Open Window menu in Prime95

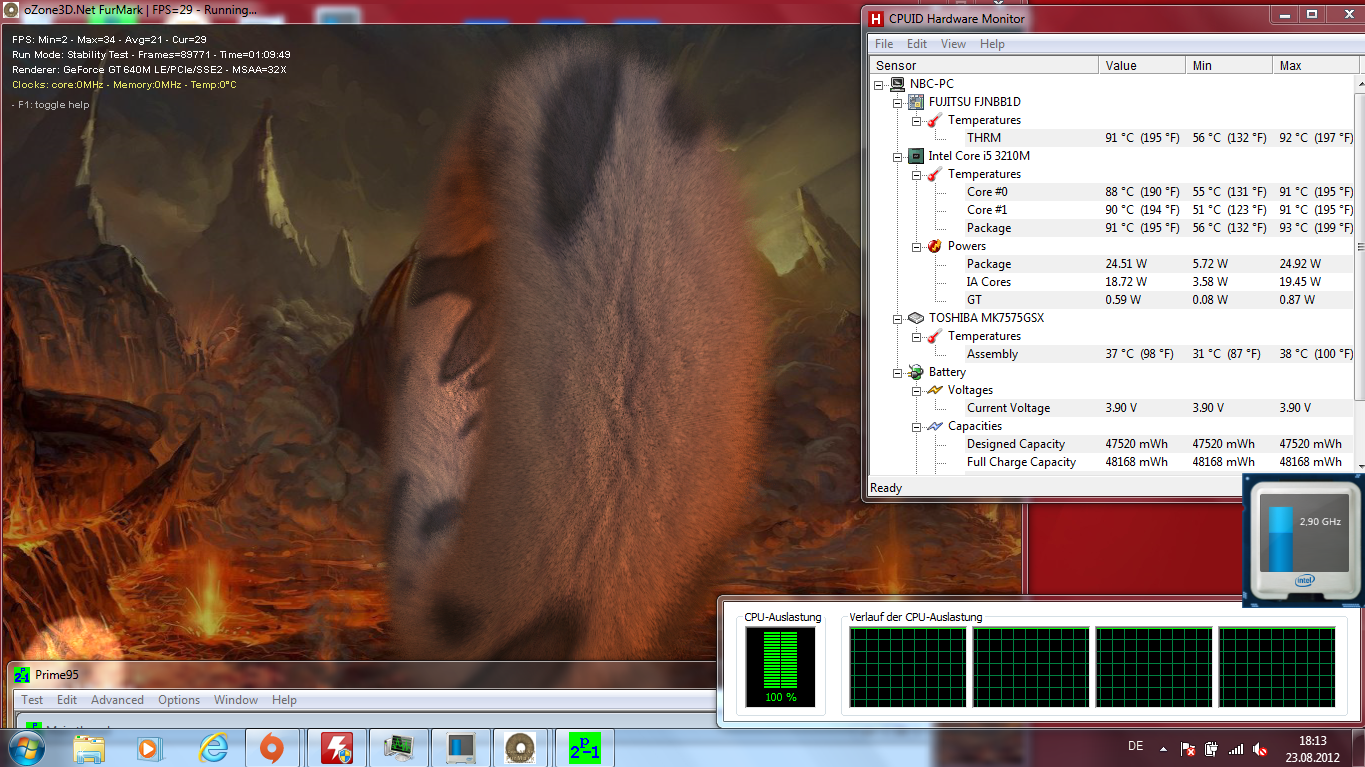[236, 700]
